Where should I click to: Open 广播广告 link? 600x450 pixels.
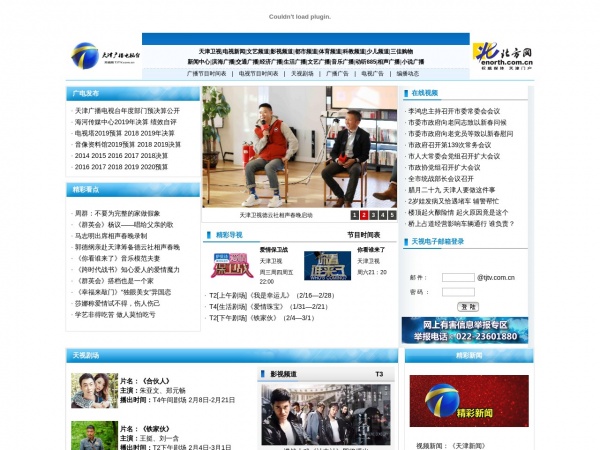pyautogui.click(x=337, y=73)
